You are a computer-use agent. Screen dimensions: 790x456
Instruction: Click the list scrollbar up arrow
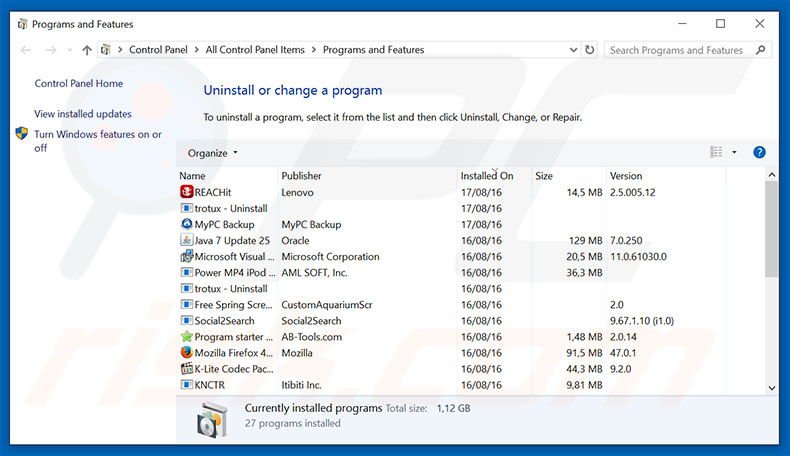click(771, 175)
